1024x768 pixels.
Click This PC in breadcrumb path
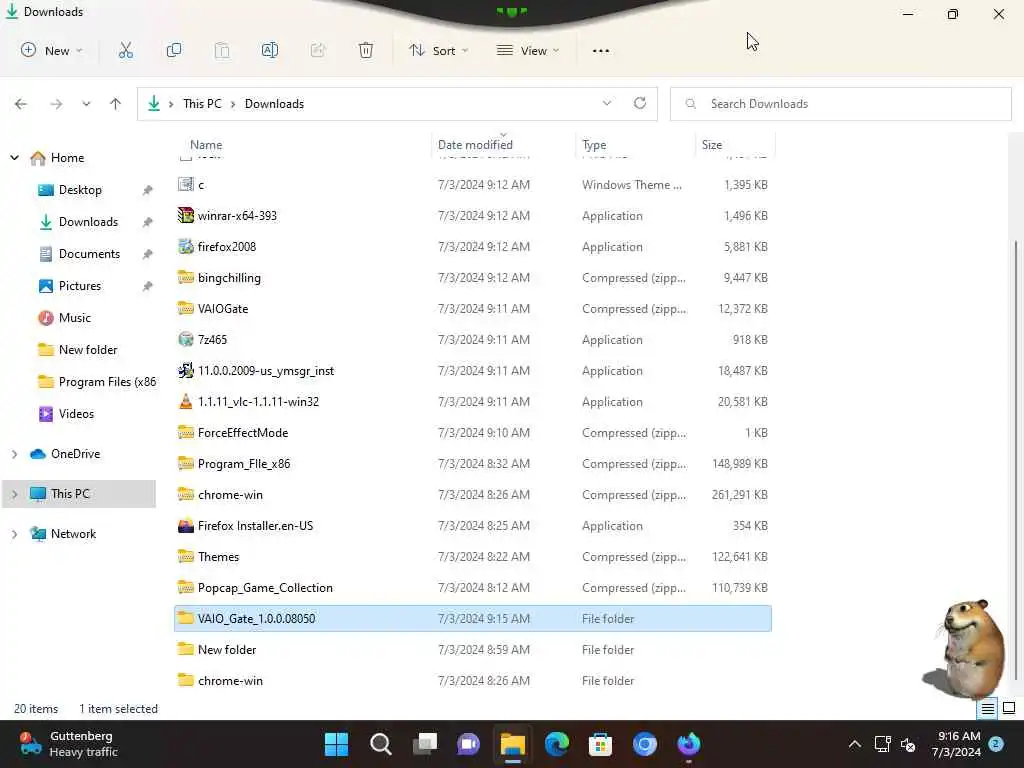[x=202, y=104]
